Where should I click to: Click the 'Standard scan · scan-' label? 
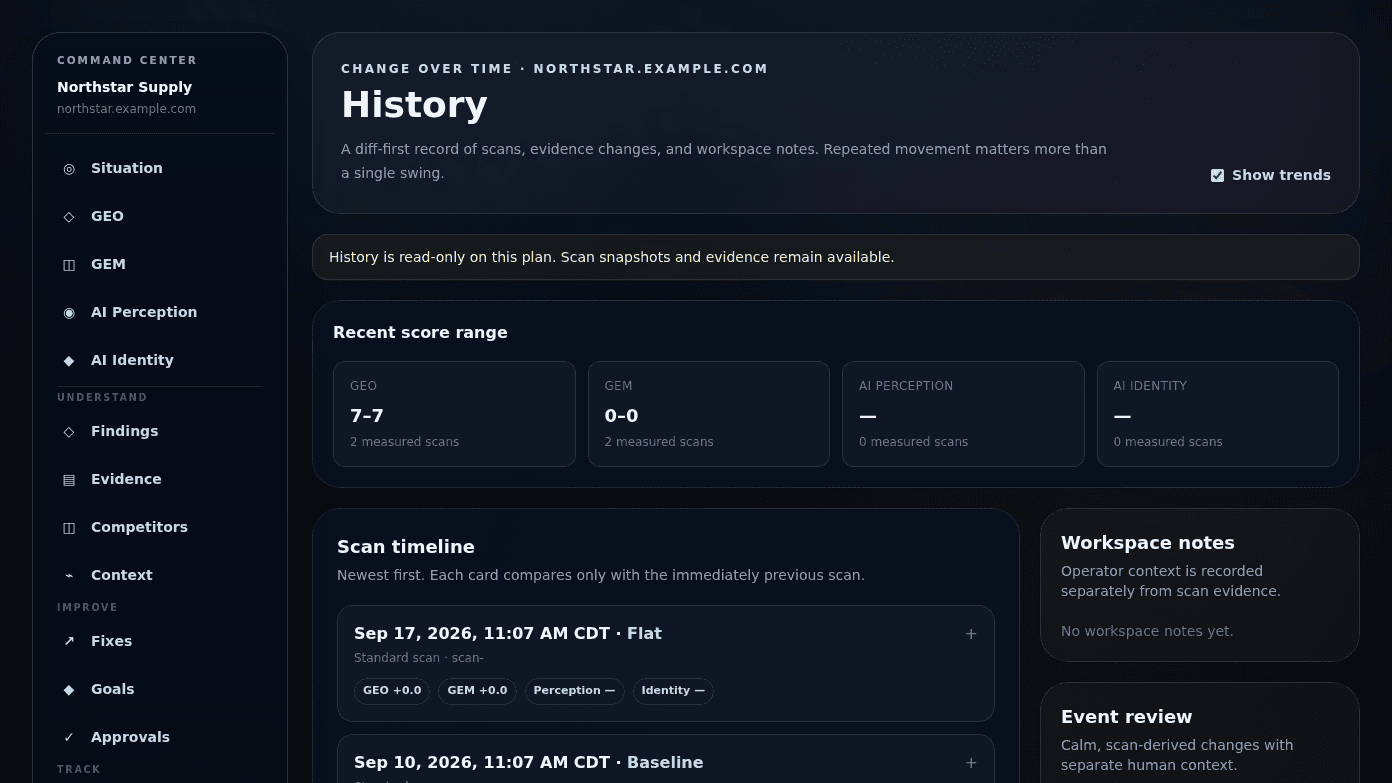419,658
